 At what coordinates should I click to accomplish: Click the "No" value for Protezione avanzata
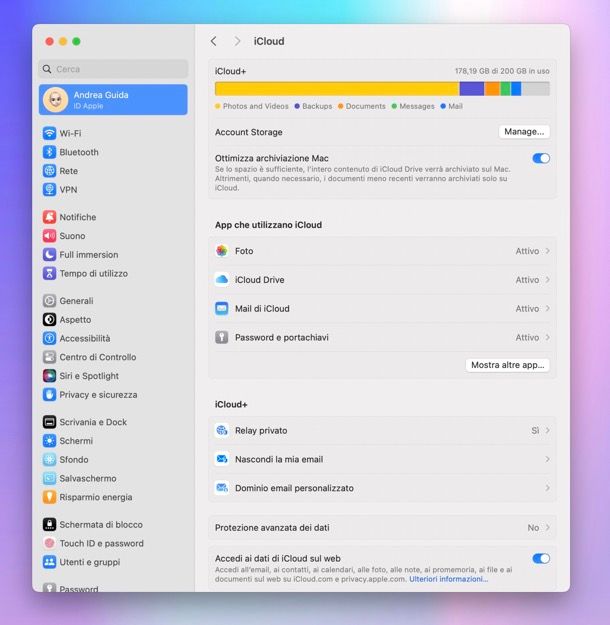[x=533, y=528]
